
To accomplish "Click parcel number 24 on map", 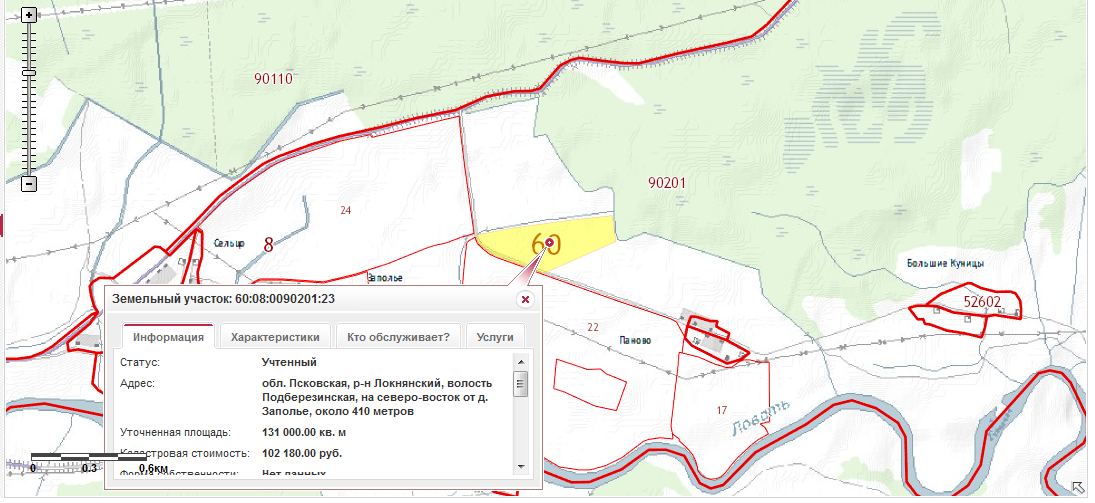I will [x=345, y=210].
